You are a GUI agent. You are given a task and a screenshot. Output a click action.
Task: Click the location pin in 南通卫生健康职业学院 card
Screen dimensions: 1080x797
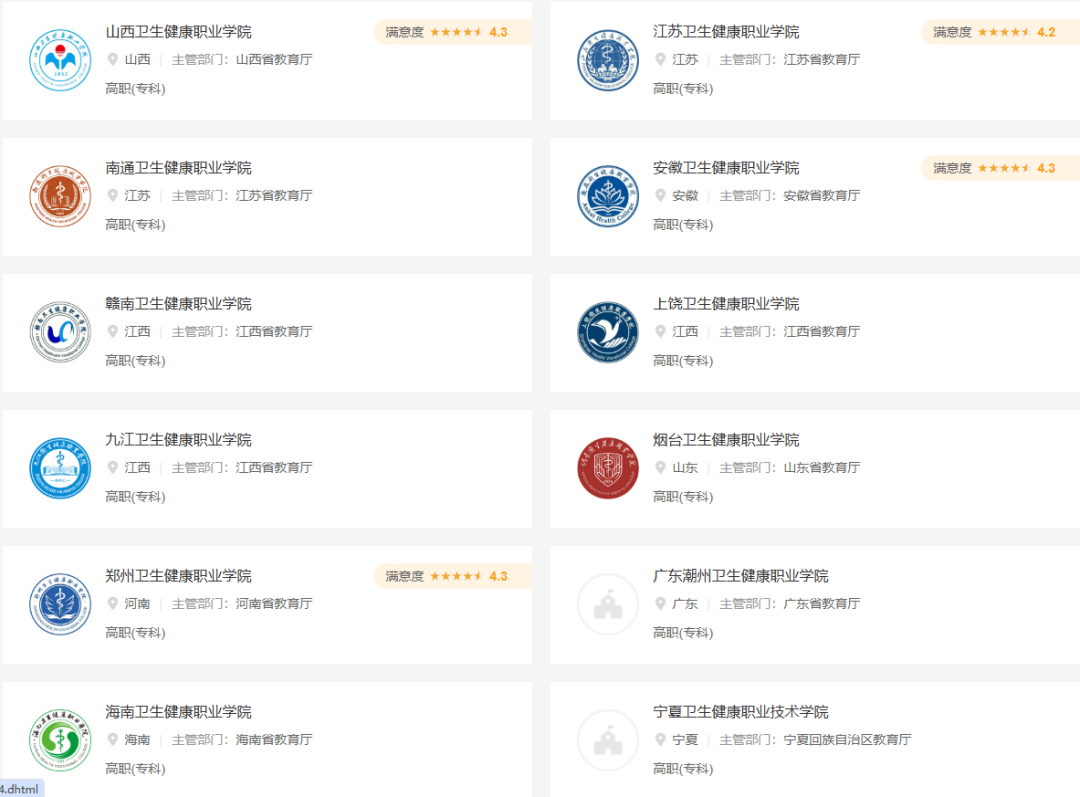coord(113,196)
